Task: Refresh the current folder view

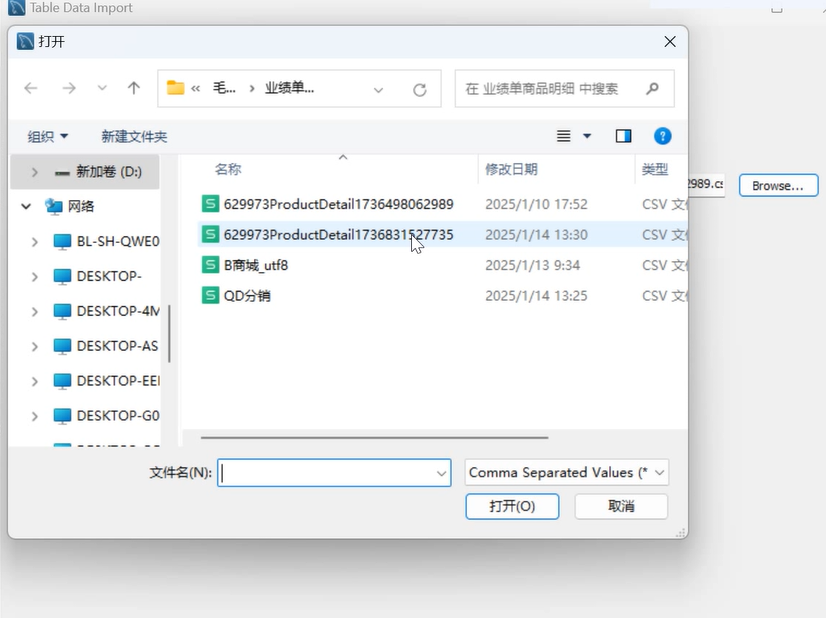Action: click(x=419, y=90)
